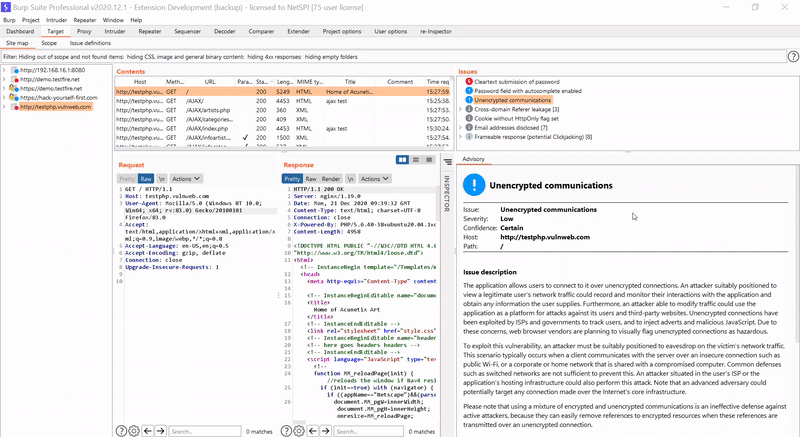Click icon of Frameable response issue

[x=469, y=137]
